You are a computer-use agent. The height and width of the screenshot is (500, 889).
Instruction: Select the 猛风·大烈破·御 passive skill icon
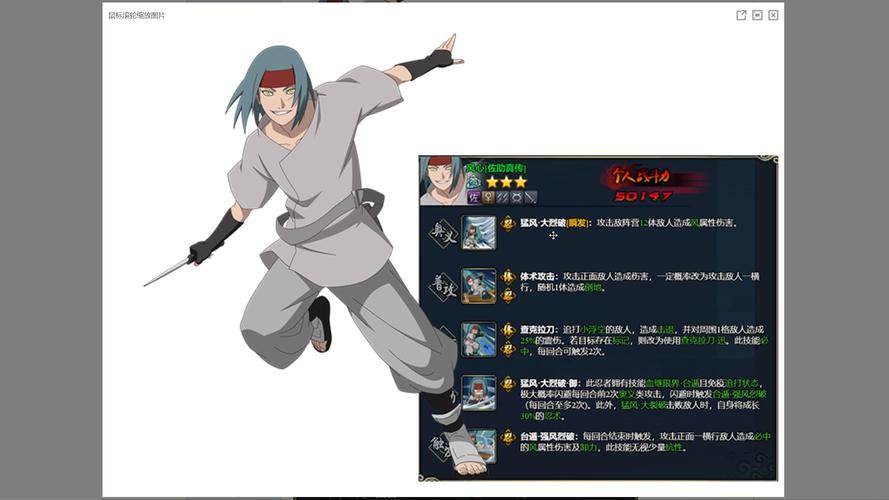coord(479,392)
